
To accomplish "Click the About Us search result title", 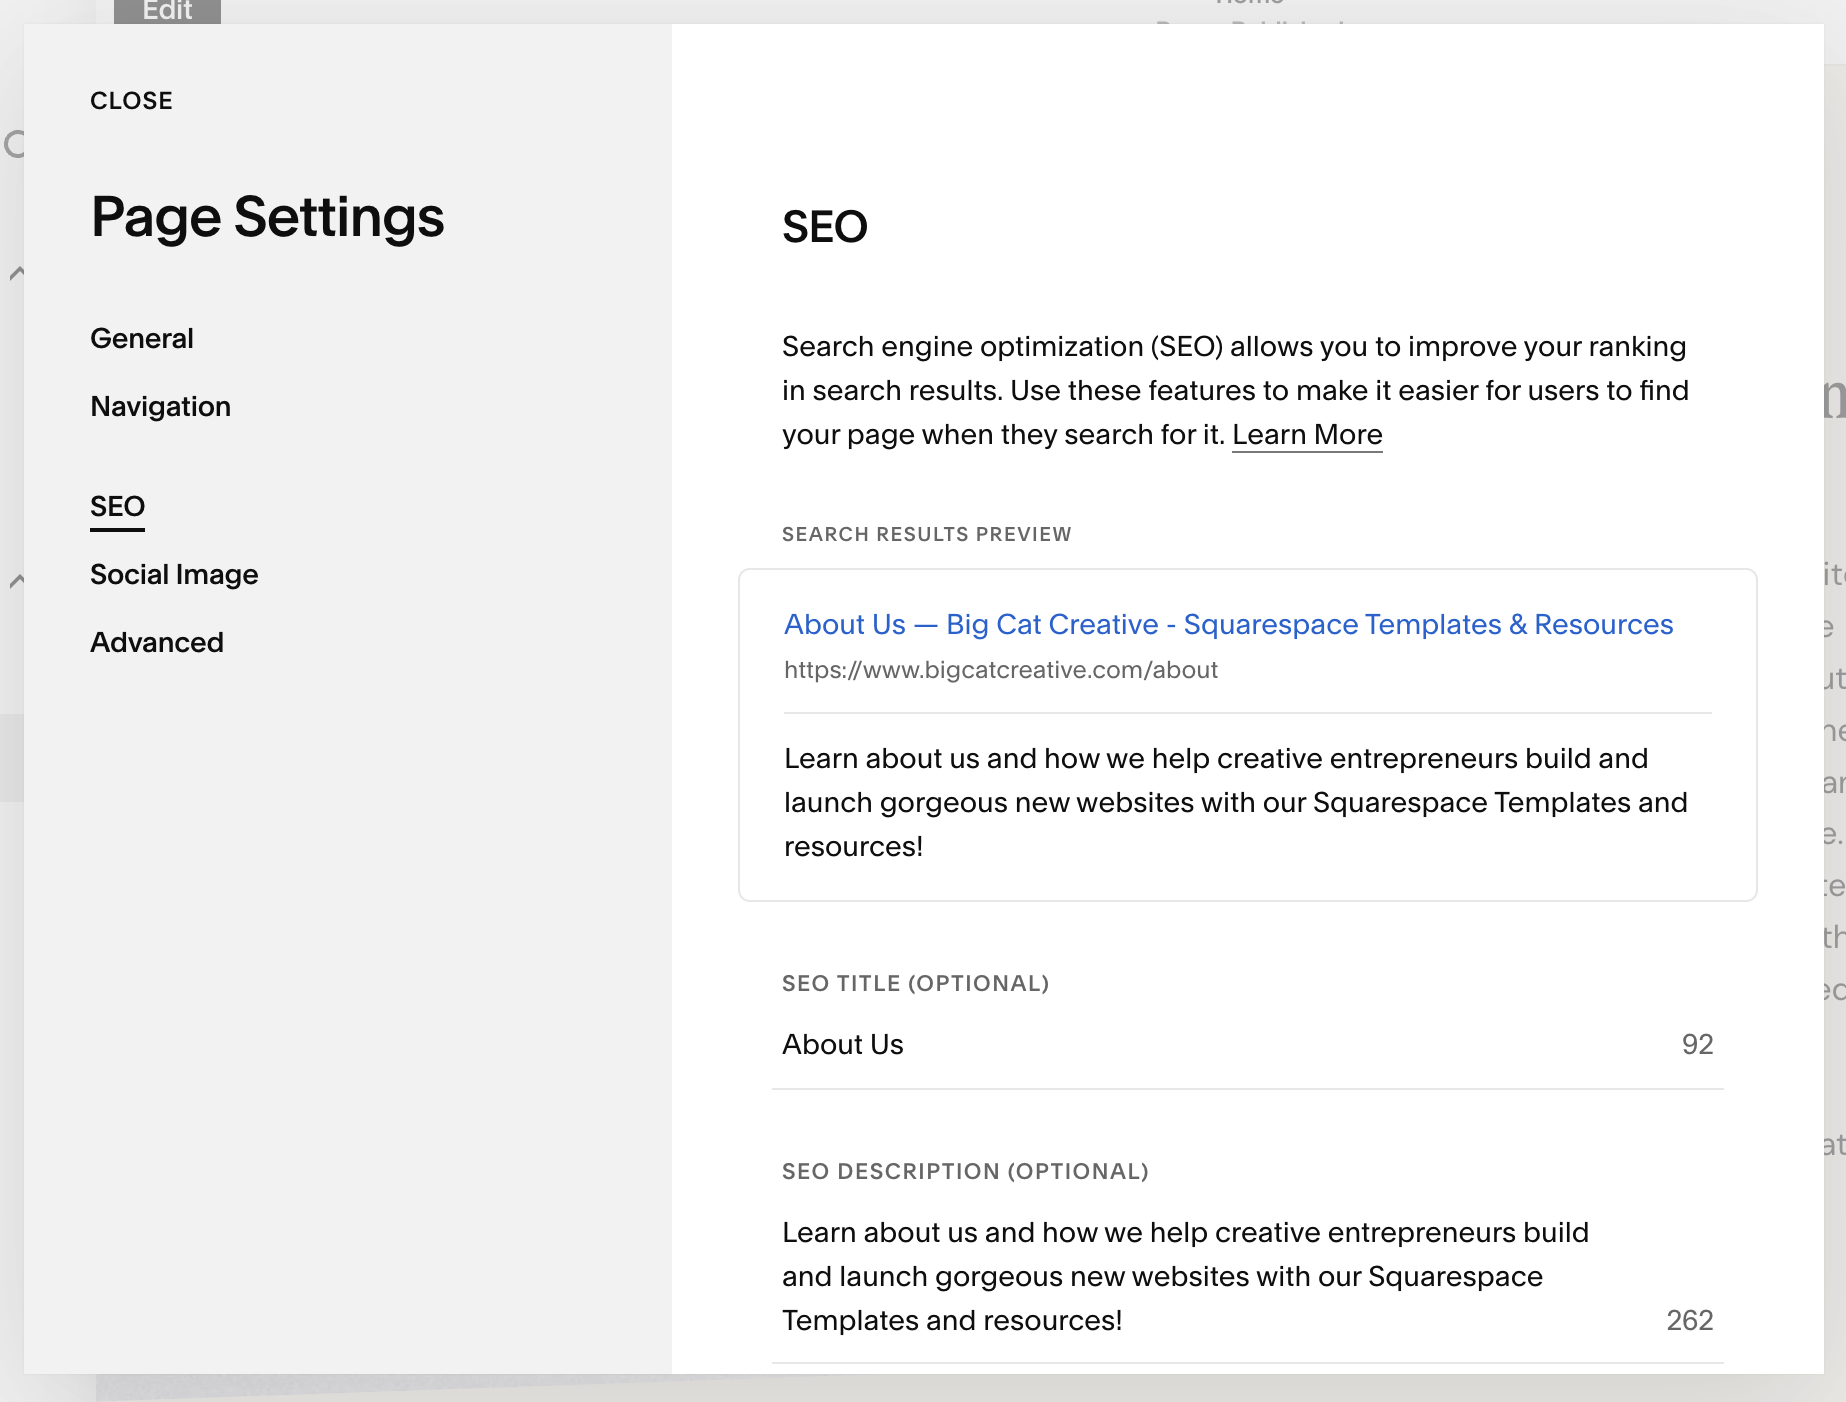I will [x=1228, y=625].
